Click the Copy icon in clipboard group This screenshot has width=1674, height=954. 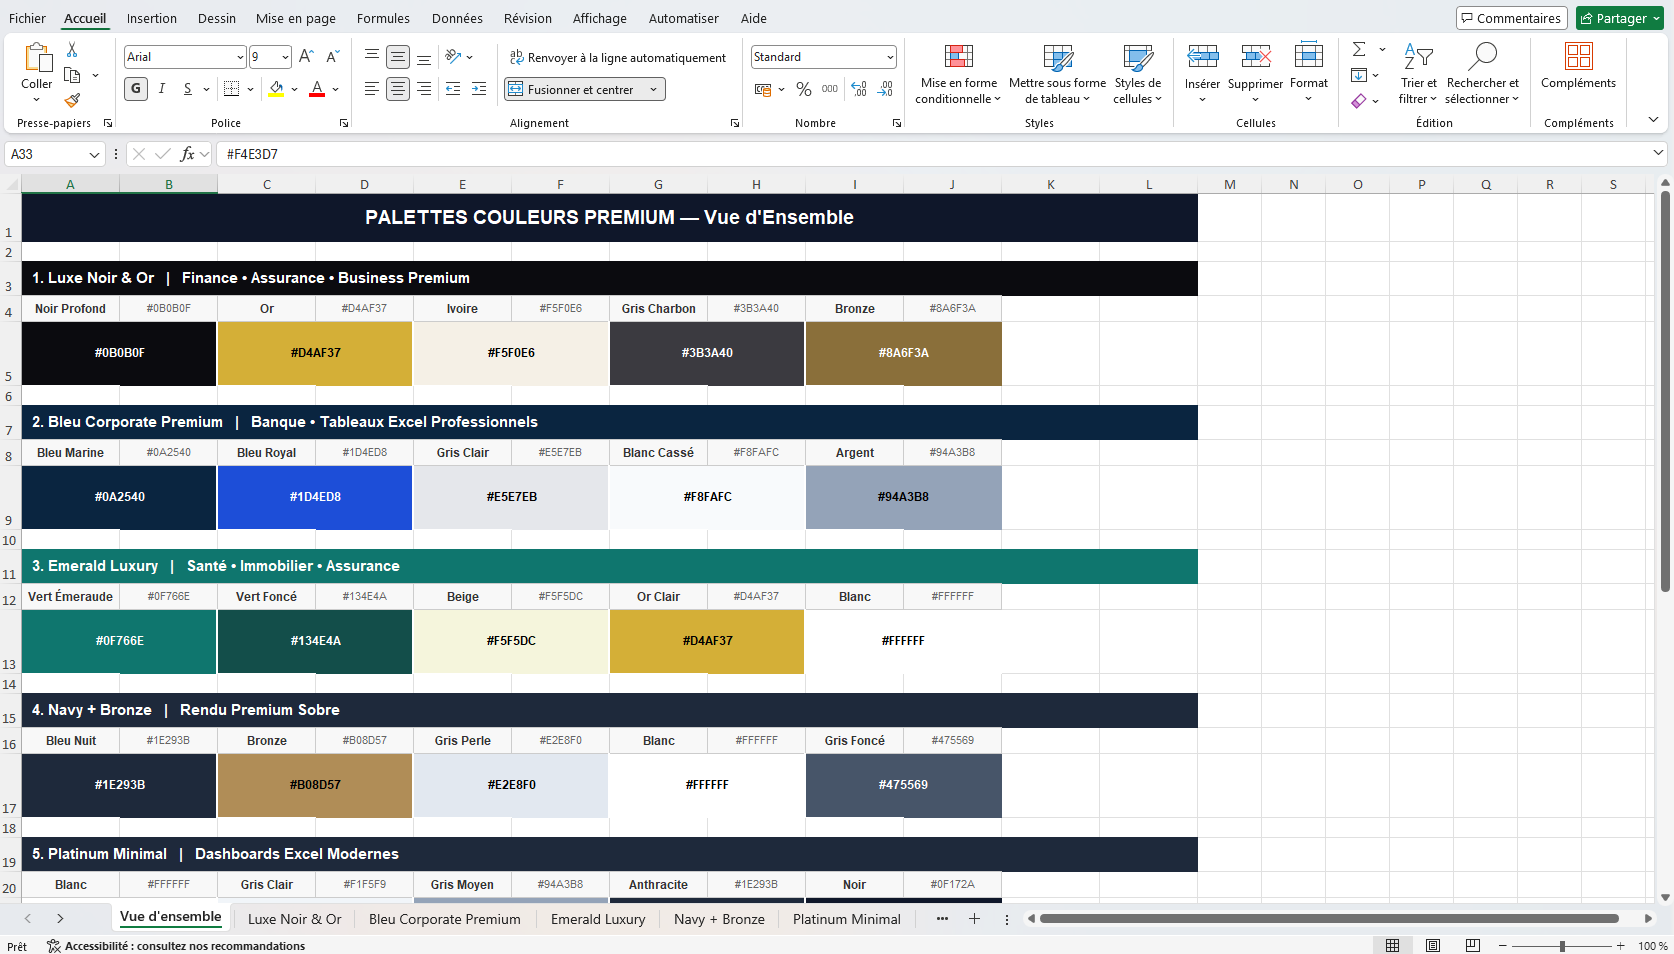(72, 75)
